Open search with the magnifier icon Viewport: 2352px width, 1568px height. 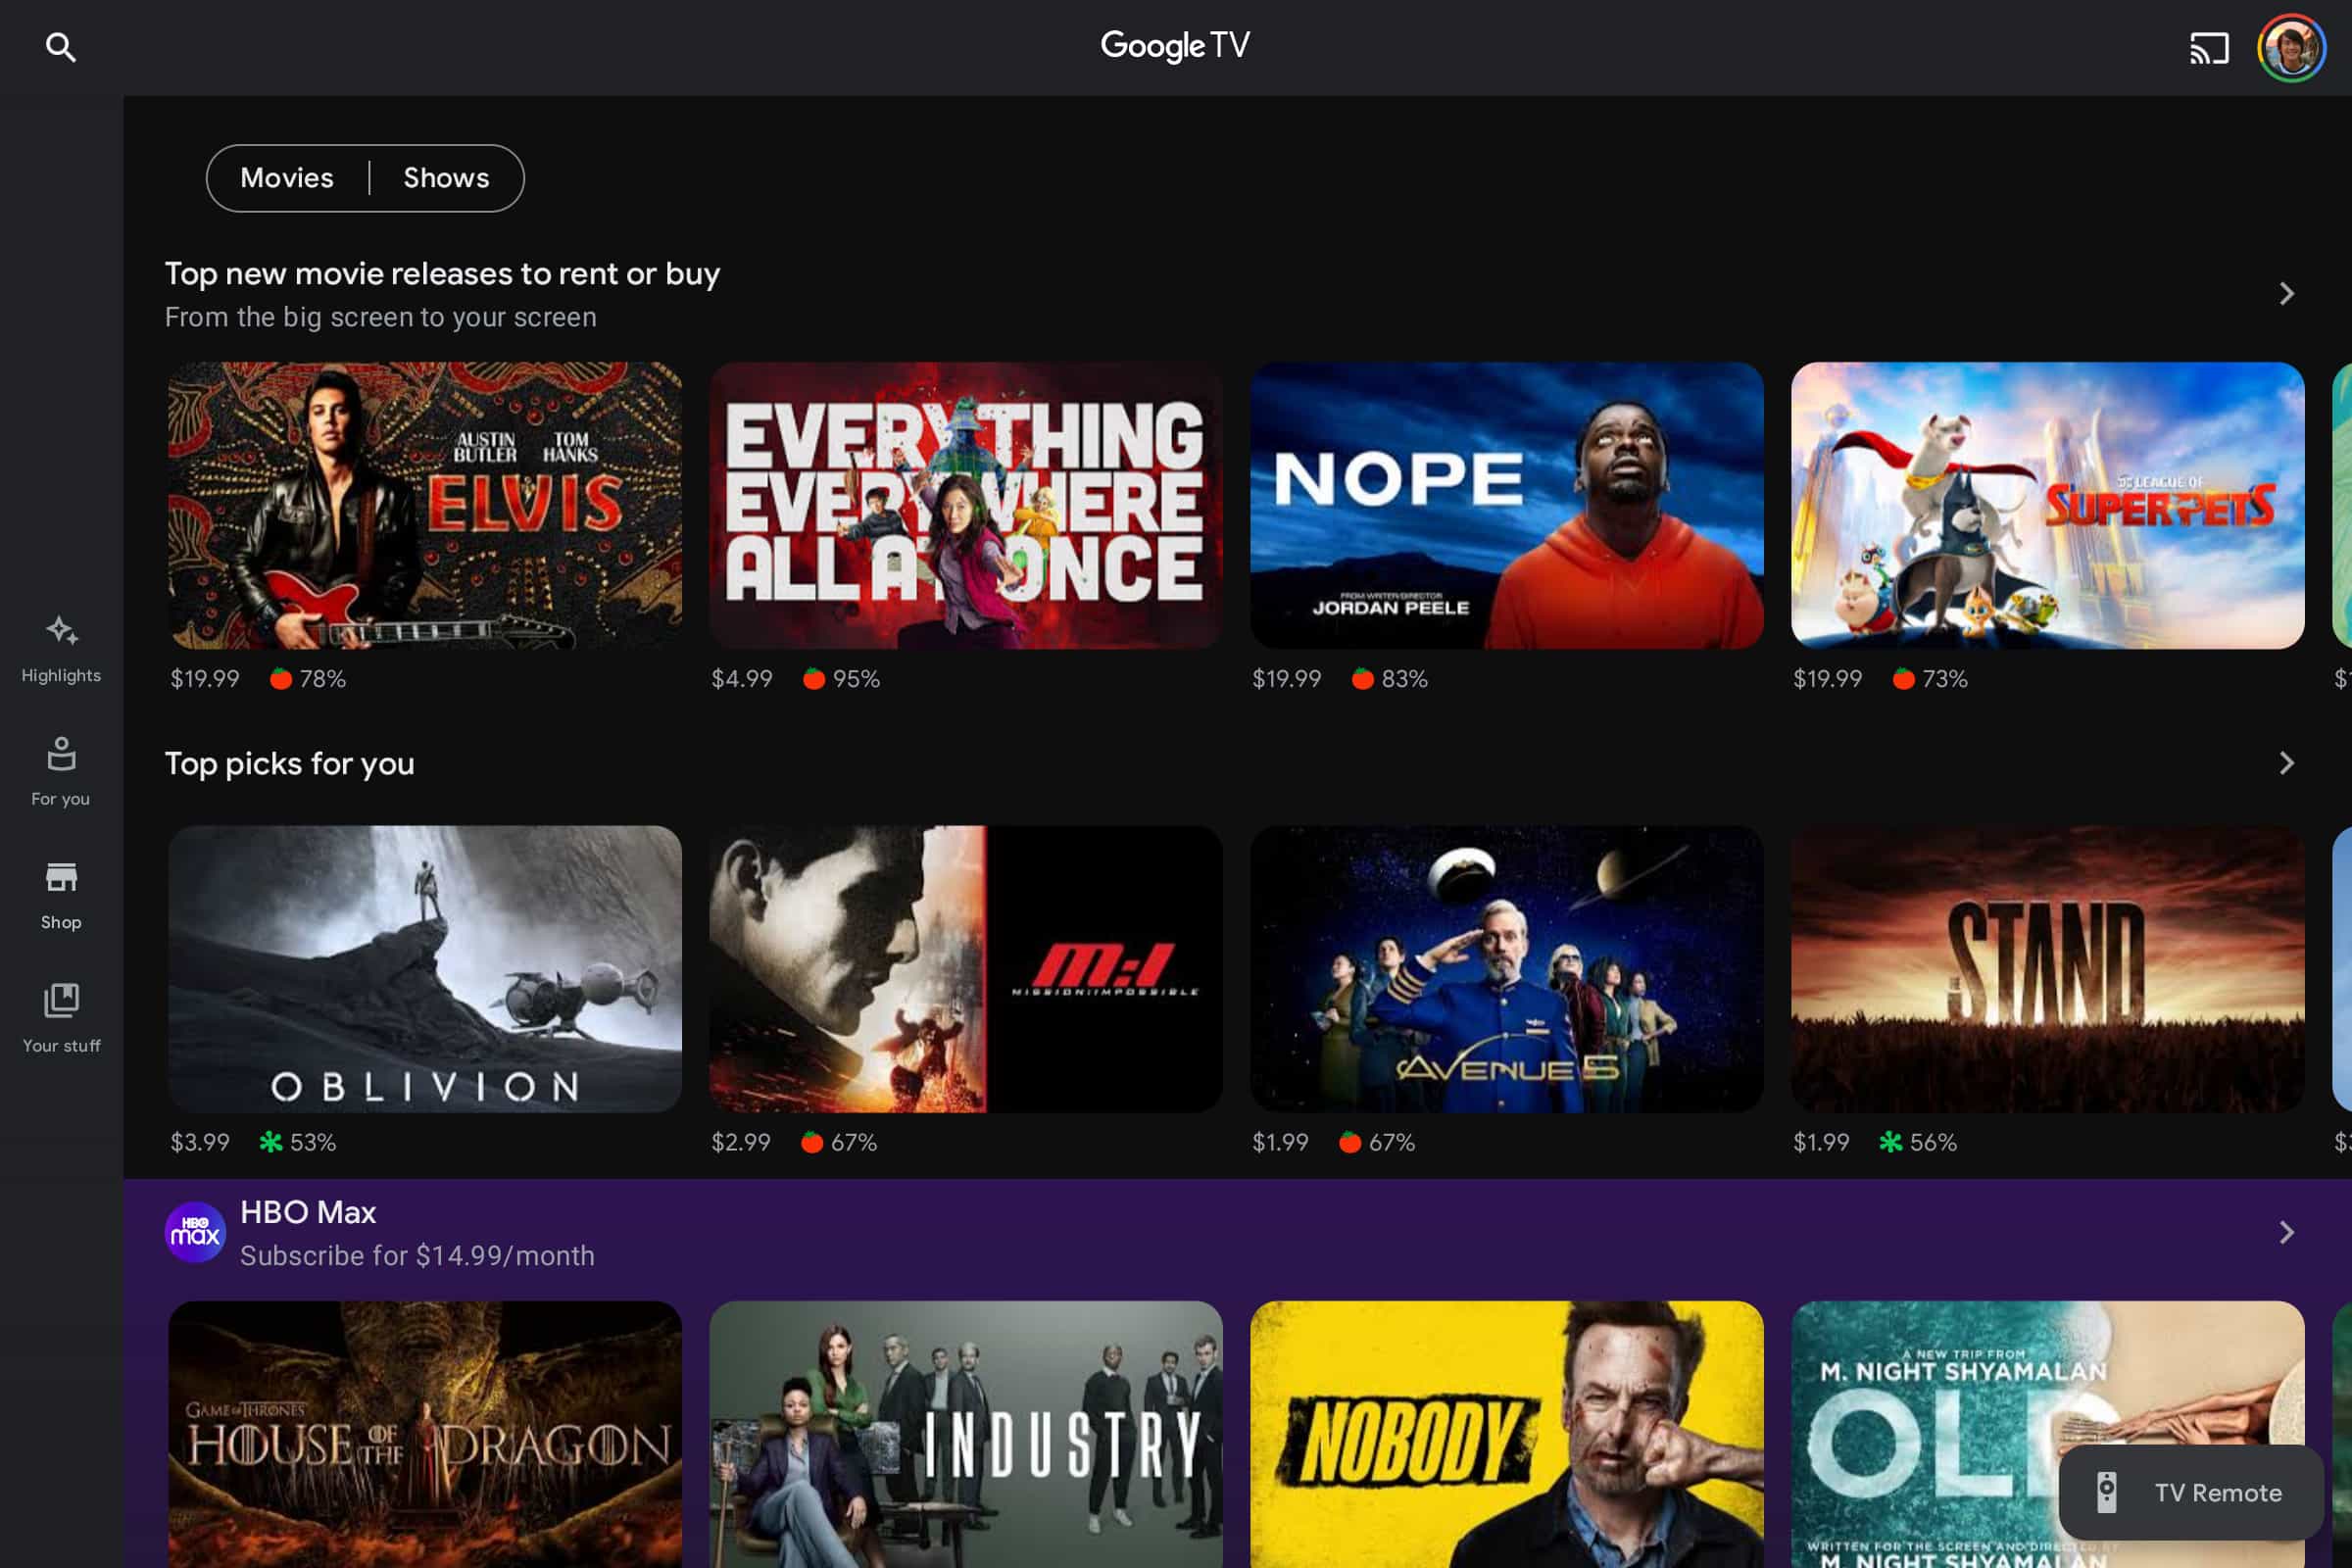pos(61,47)
